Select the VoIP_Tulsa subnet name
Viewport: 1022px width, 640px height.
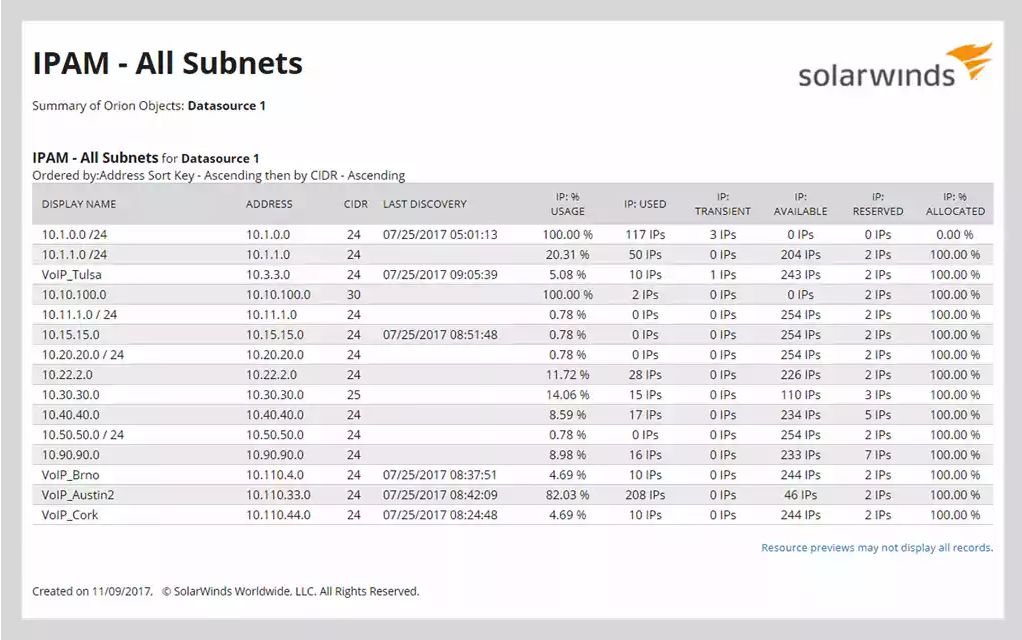pyautogui.click(x=72, y=274)
